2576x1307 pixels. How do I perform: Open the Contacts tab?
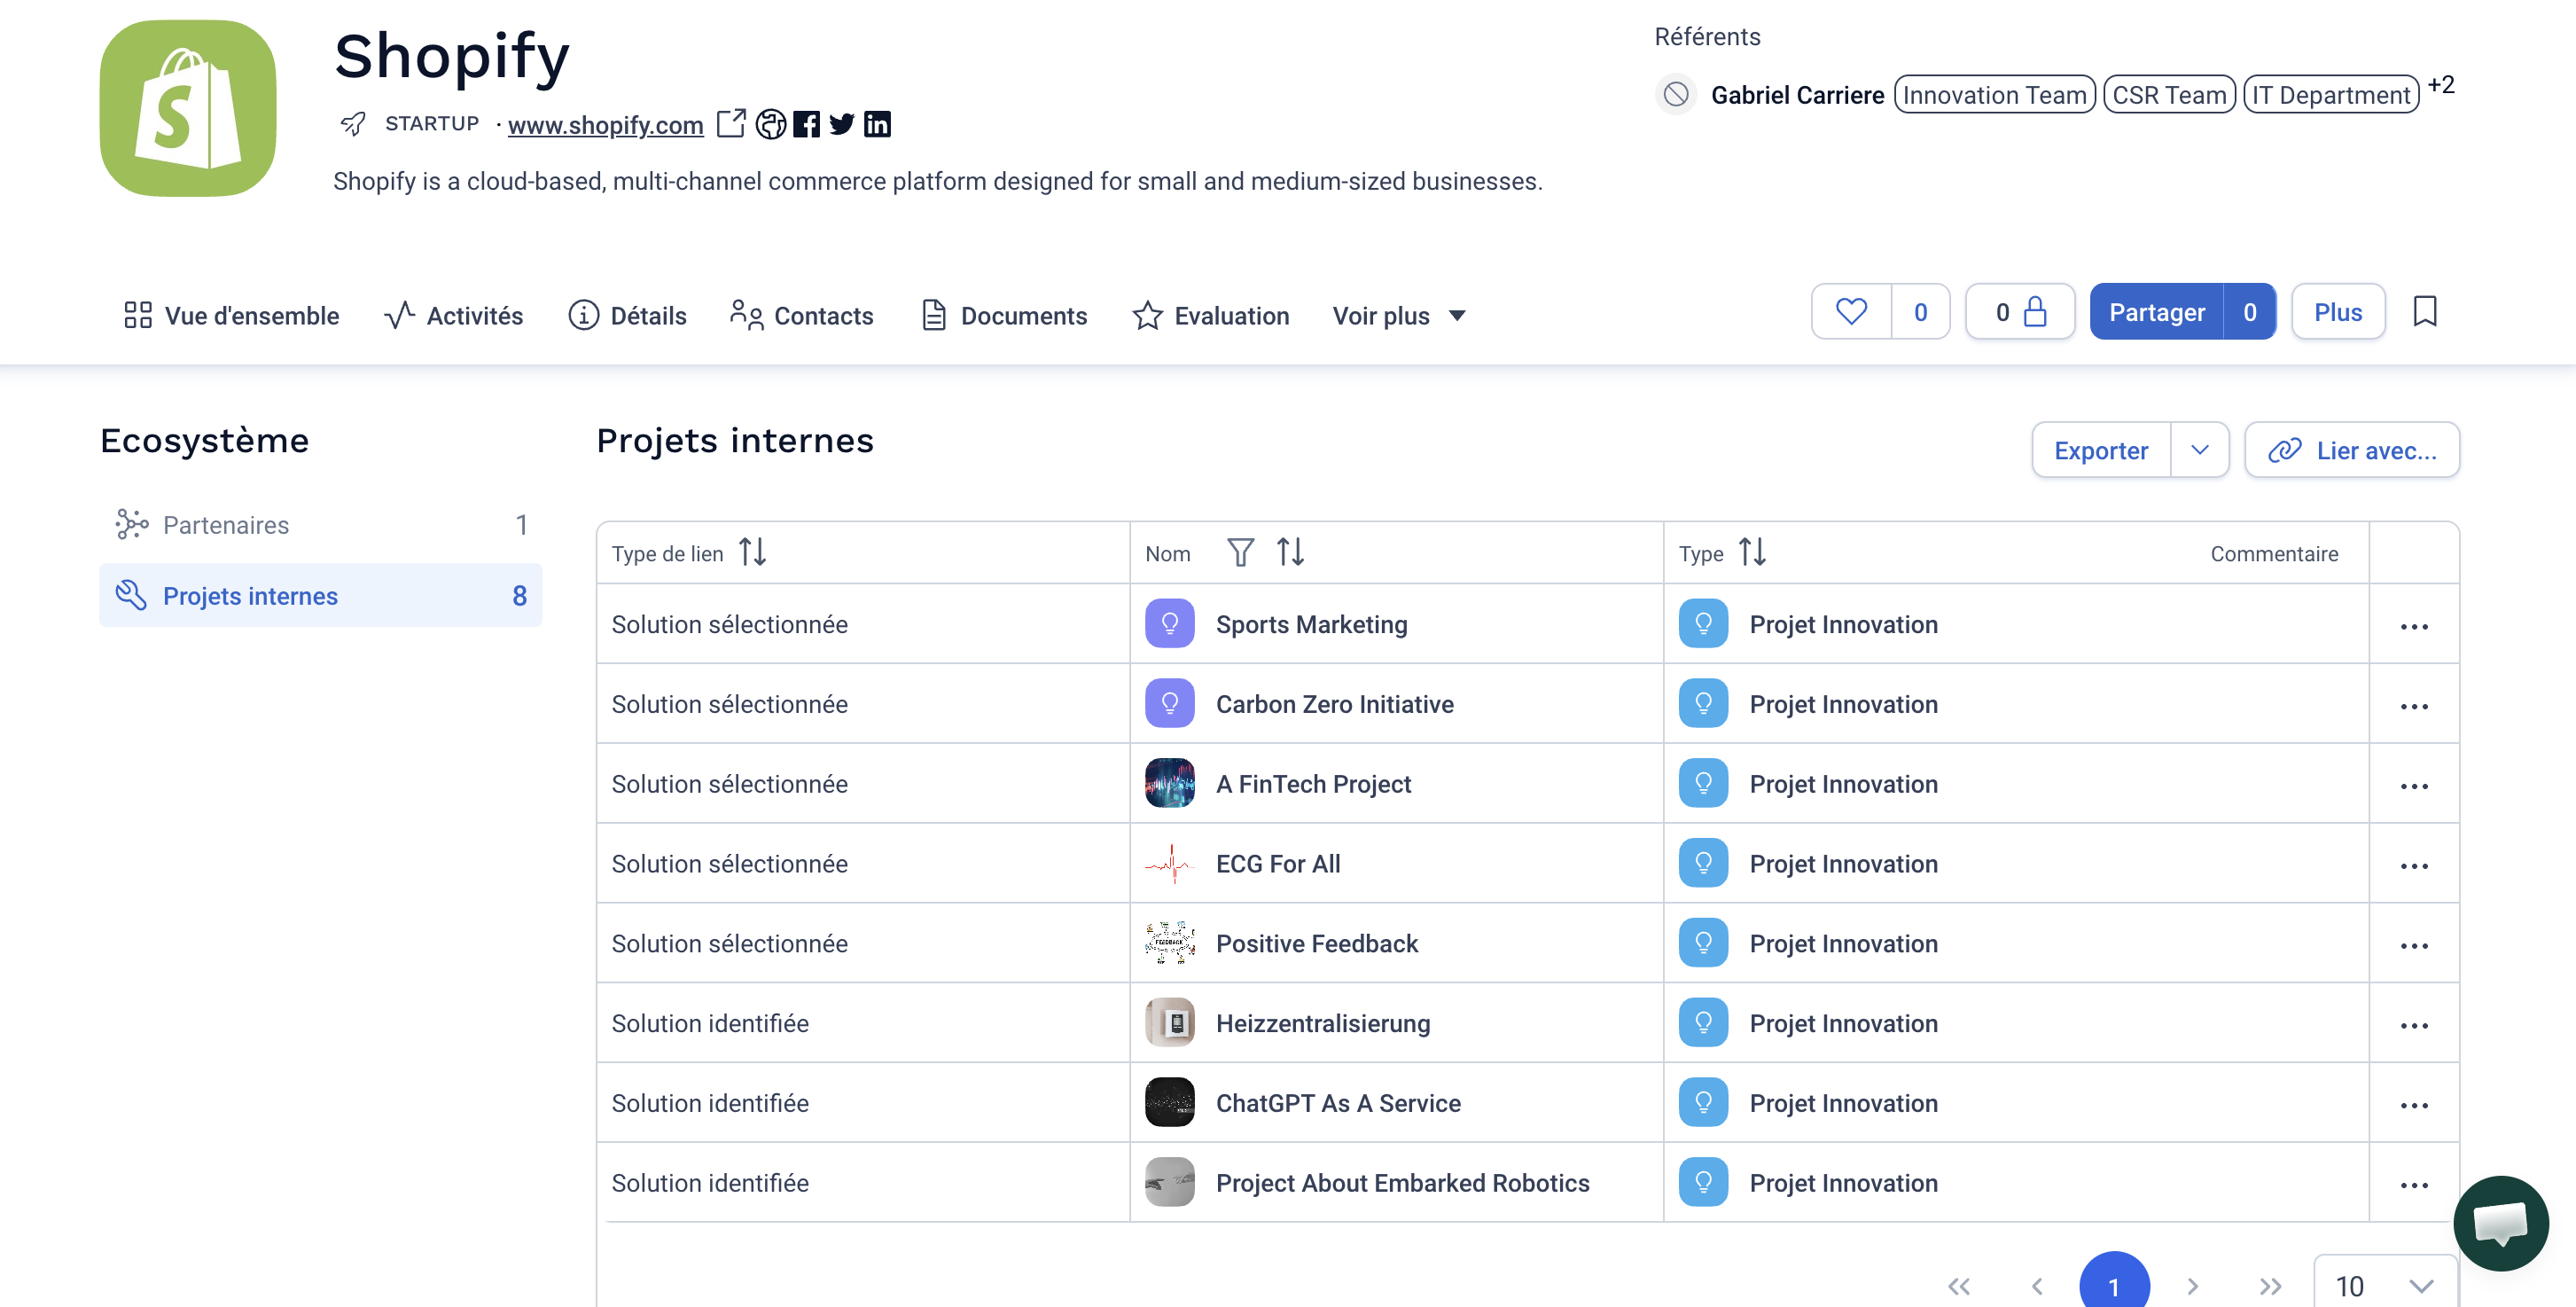(801, 315)
